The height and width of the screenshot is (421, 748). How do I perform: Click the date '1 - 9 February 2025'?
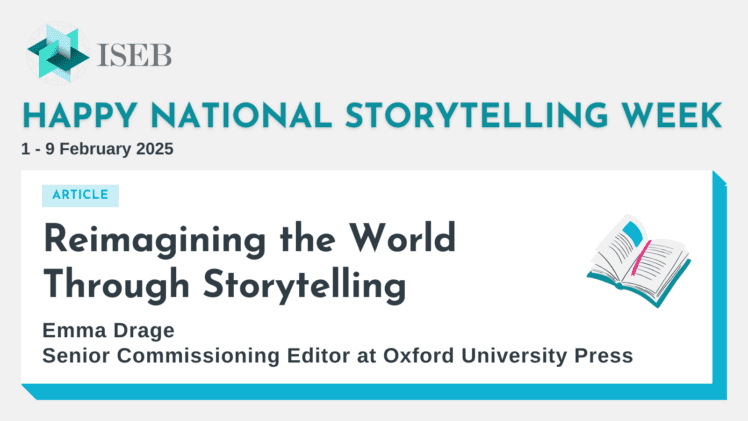coord(97,149)
